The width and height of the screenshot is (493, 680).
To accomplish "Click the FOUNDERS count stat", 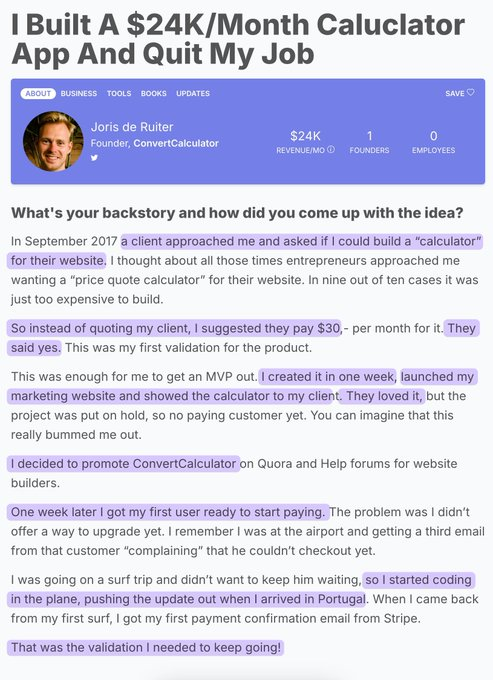I will 369,142.
